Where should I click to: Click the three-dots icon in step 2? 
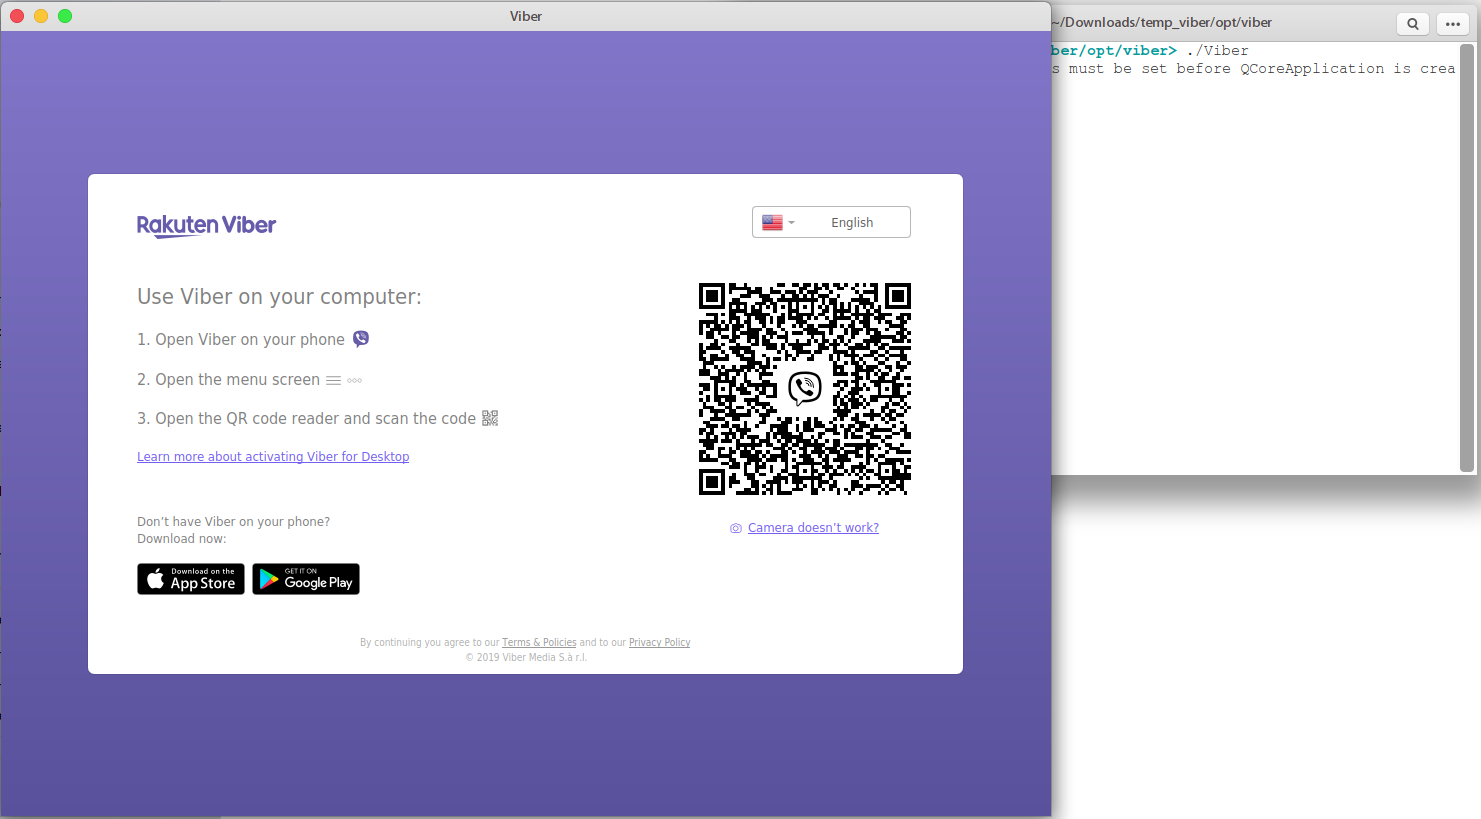tap(354, 380)
